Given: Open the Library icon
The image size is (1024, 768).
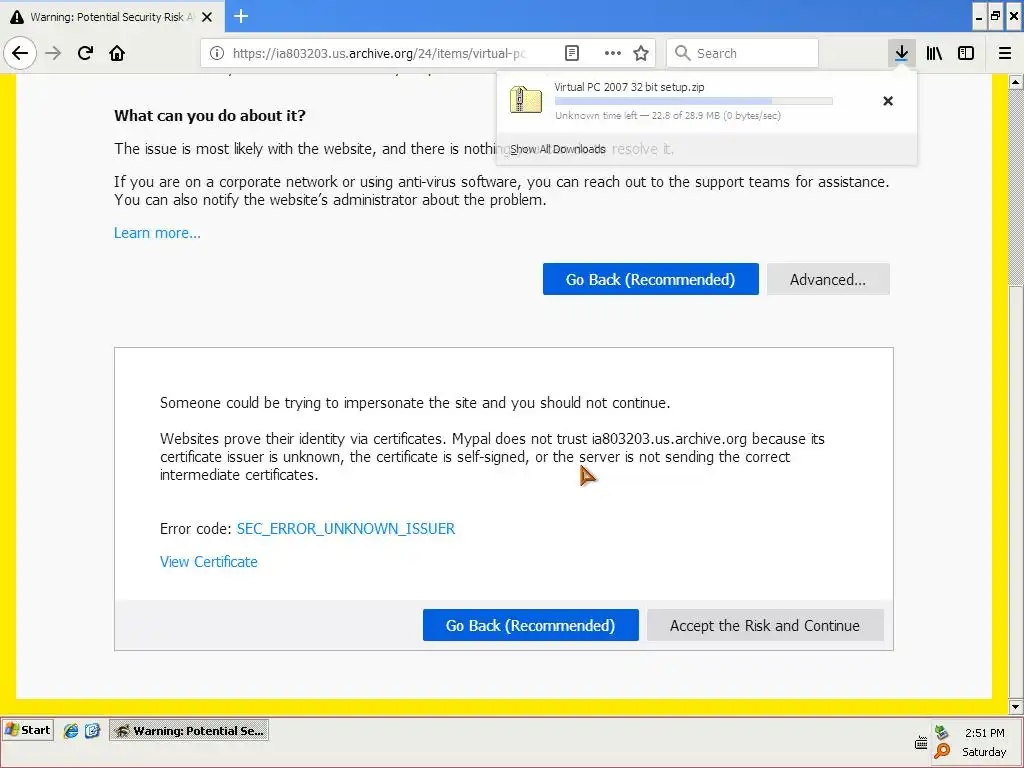Looking at the screenshot, I should (934, 53).
